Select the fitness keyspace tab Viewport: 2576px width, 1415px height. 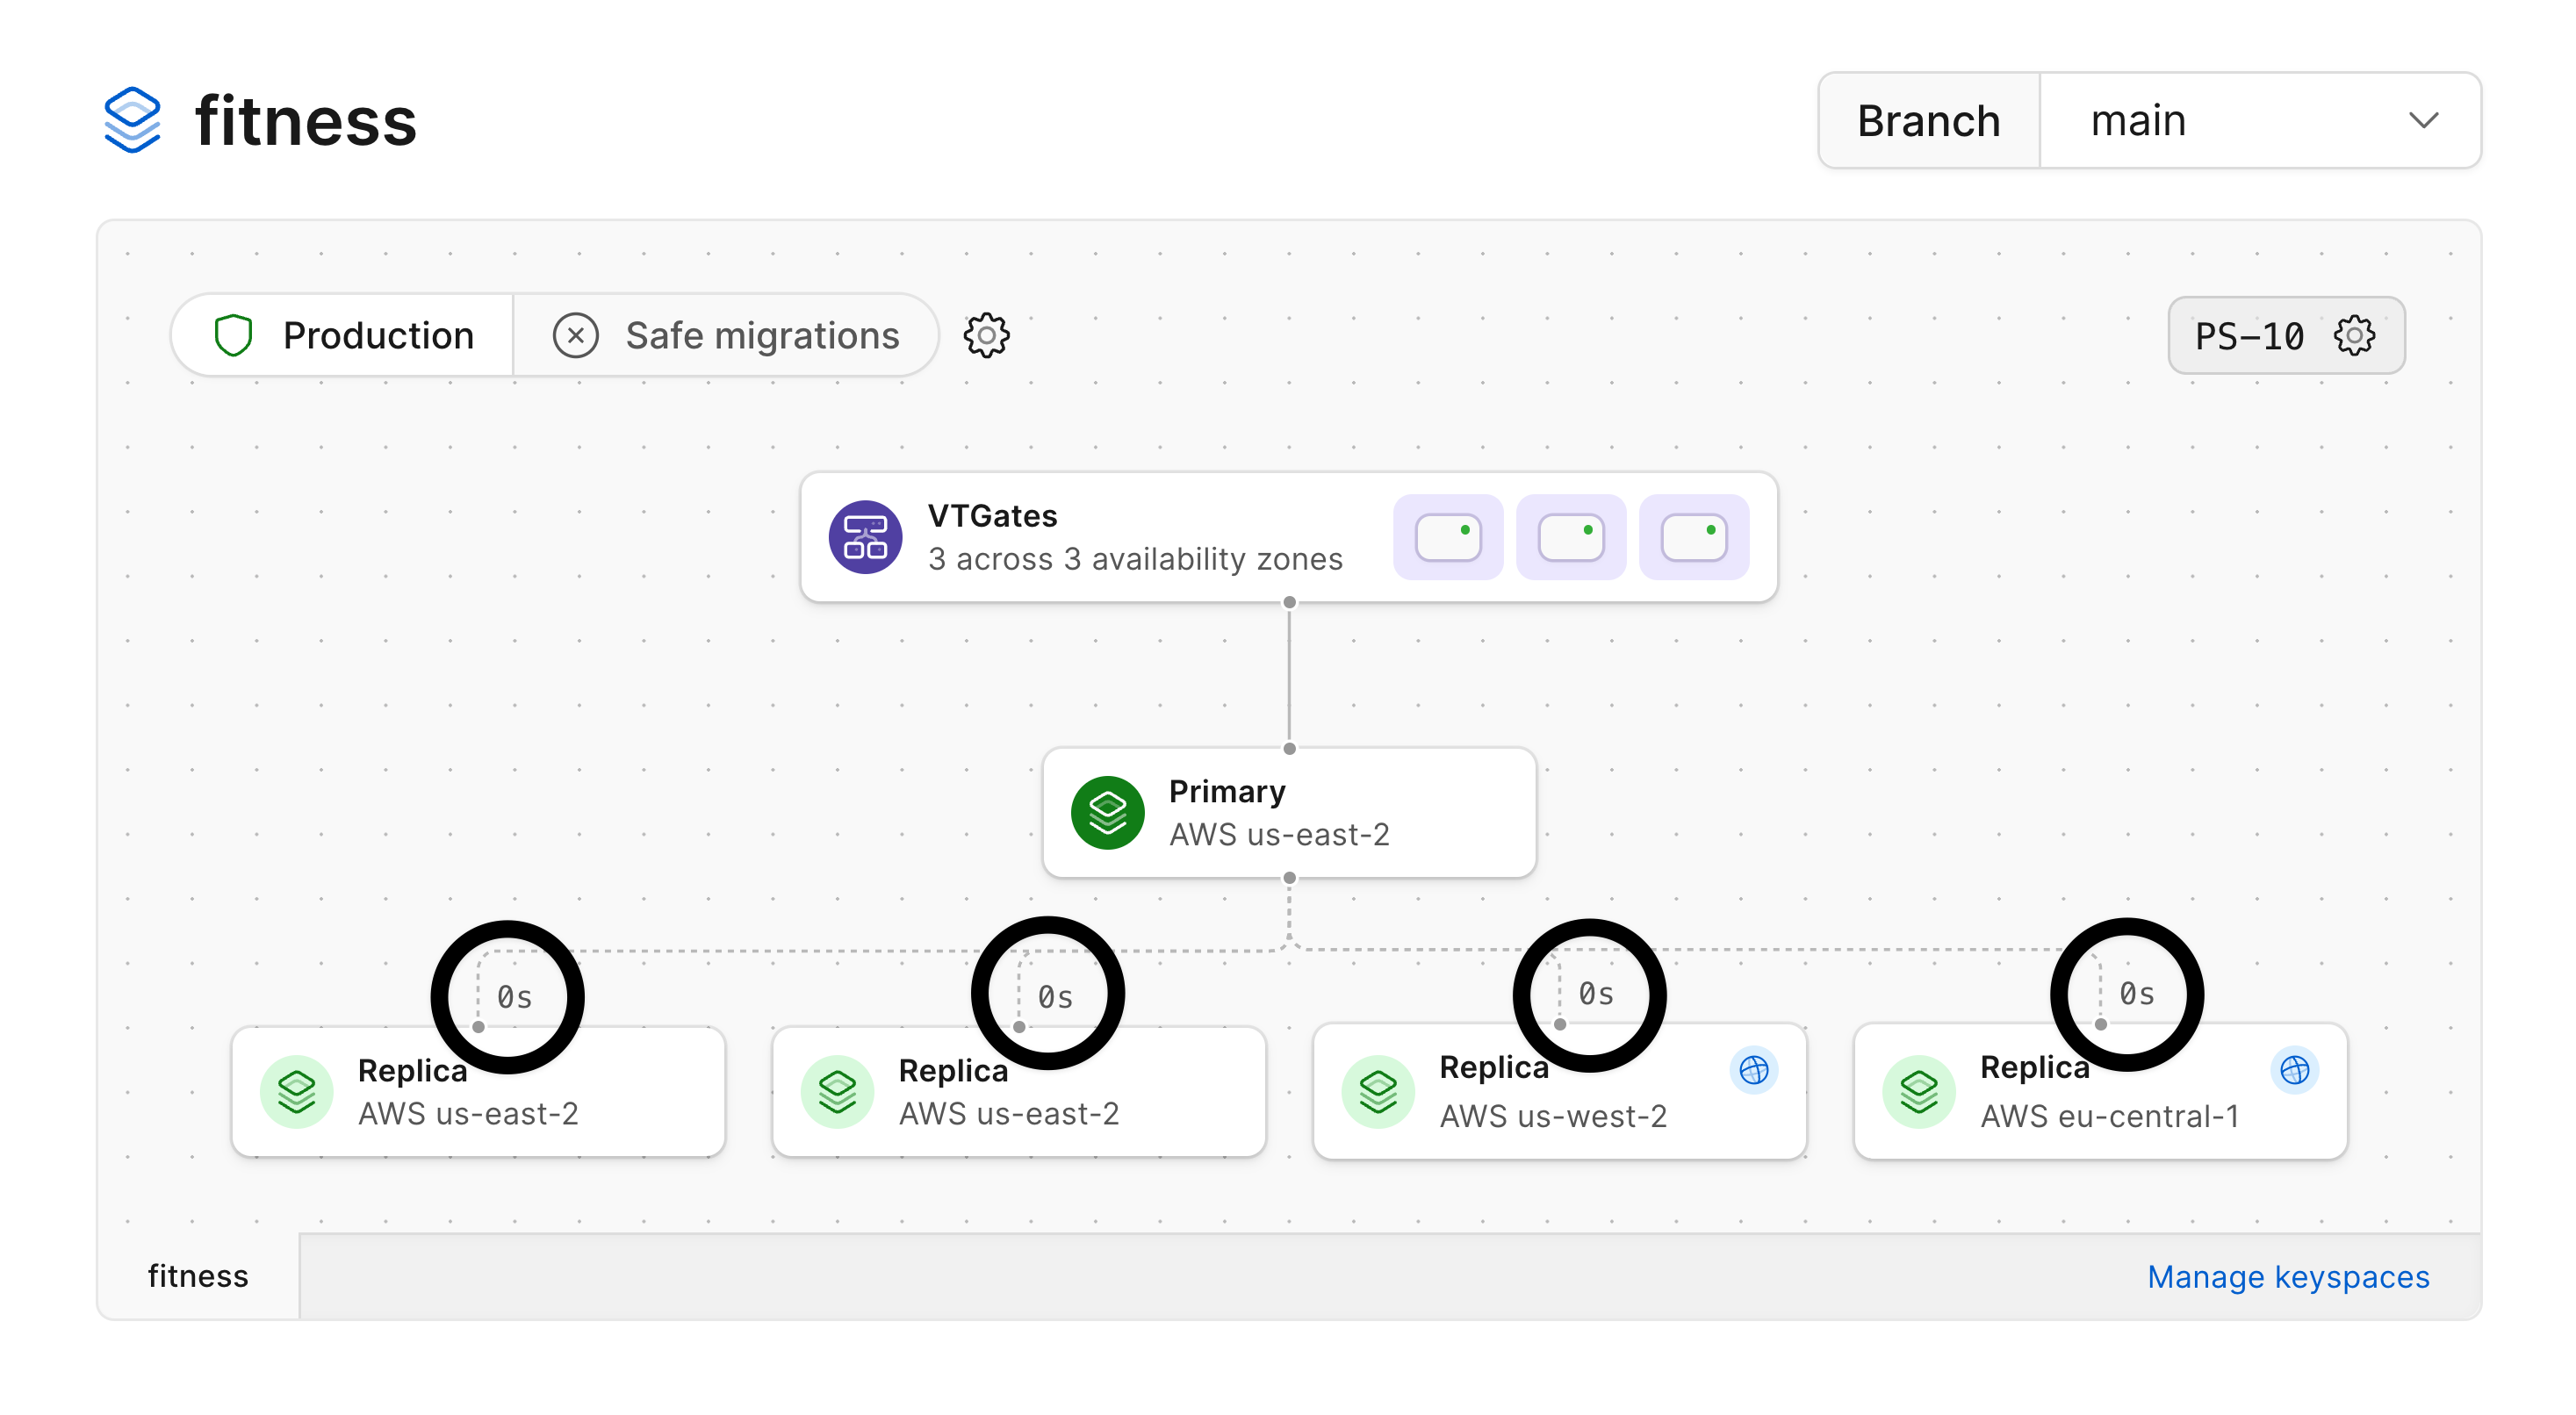198,1277
